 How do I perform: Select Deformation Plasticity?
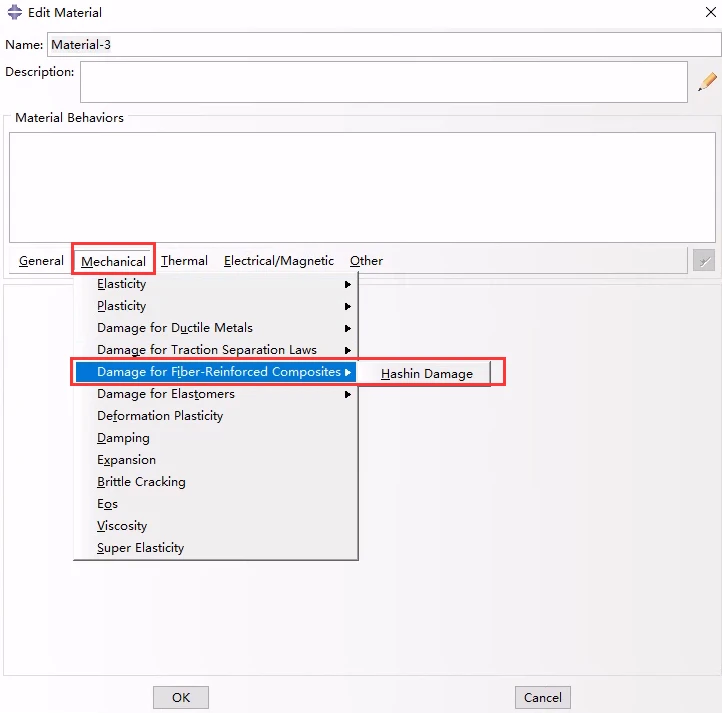click(x=216, y=416)
